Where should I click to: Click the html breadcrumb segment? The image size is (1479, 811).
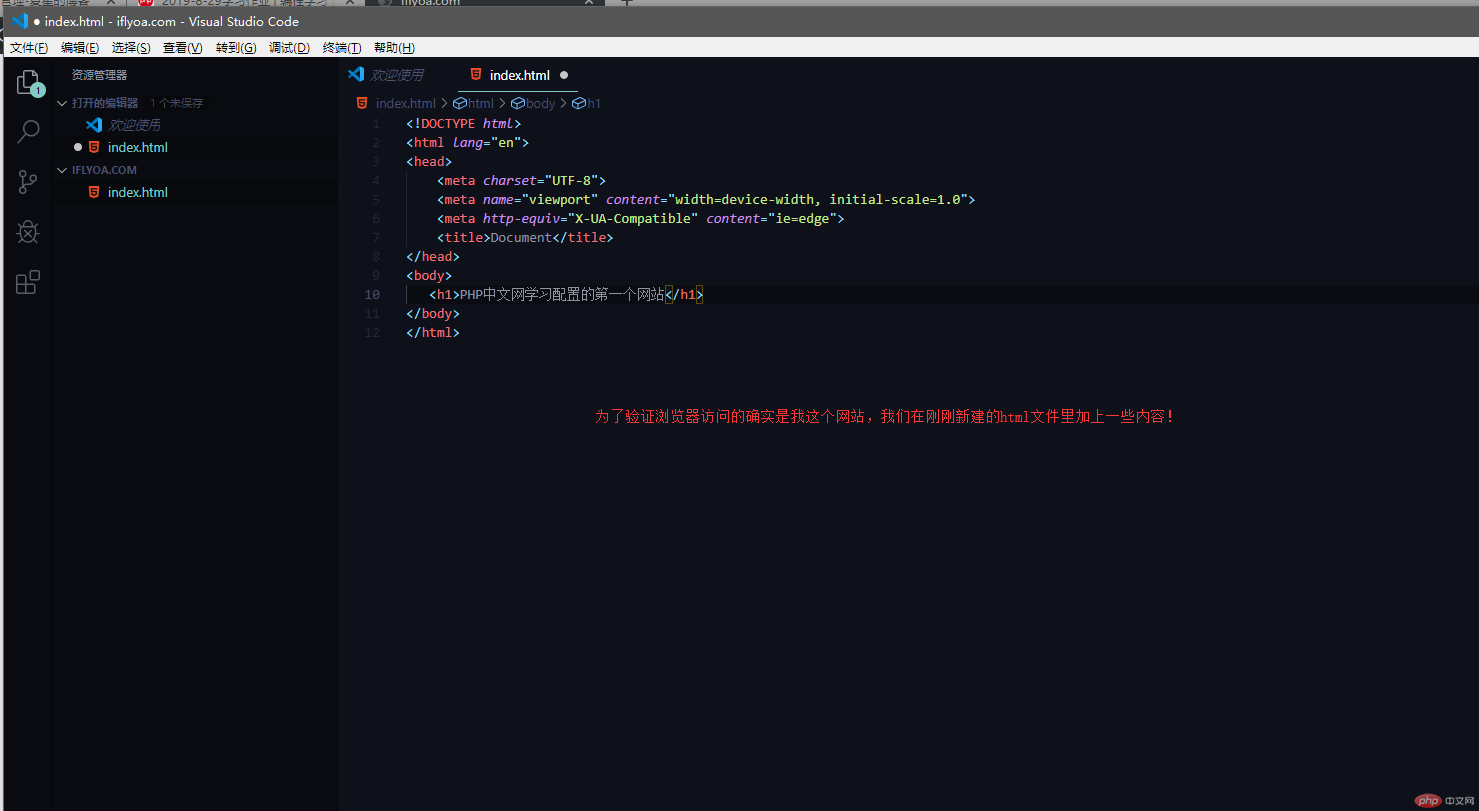pos(475,103)
